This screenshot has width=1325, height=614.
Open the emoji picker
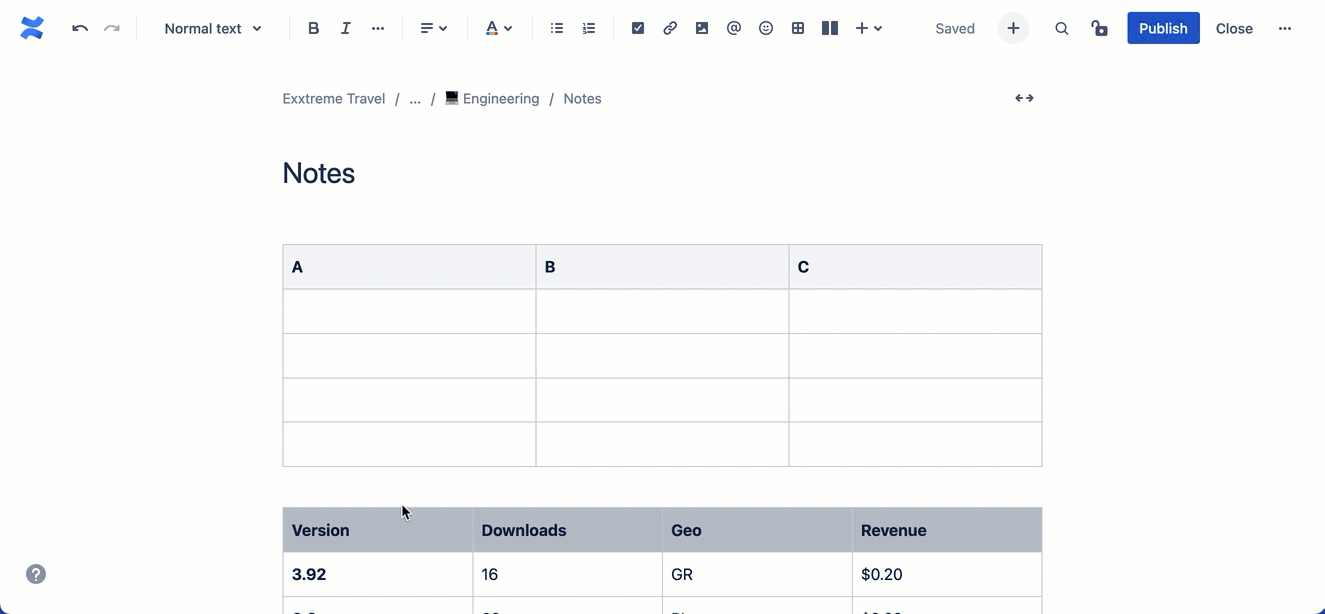click(x=765, y=28)
